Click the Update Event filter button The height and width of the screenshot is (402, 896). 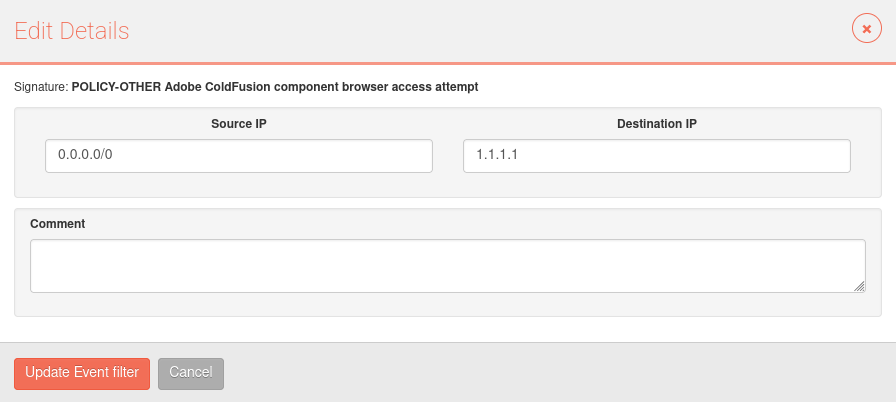pyautogui.click(x=82, y=374)
